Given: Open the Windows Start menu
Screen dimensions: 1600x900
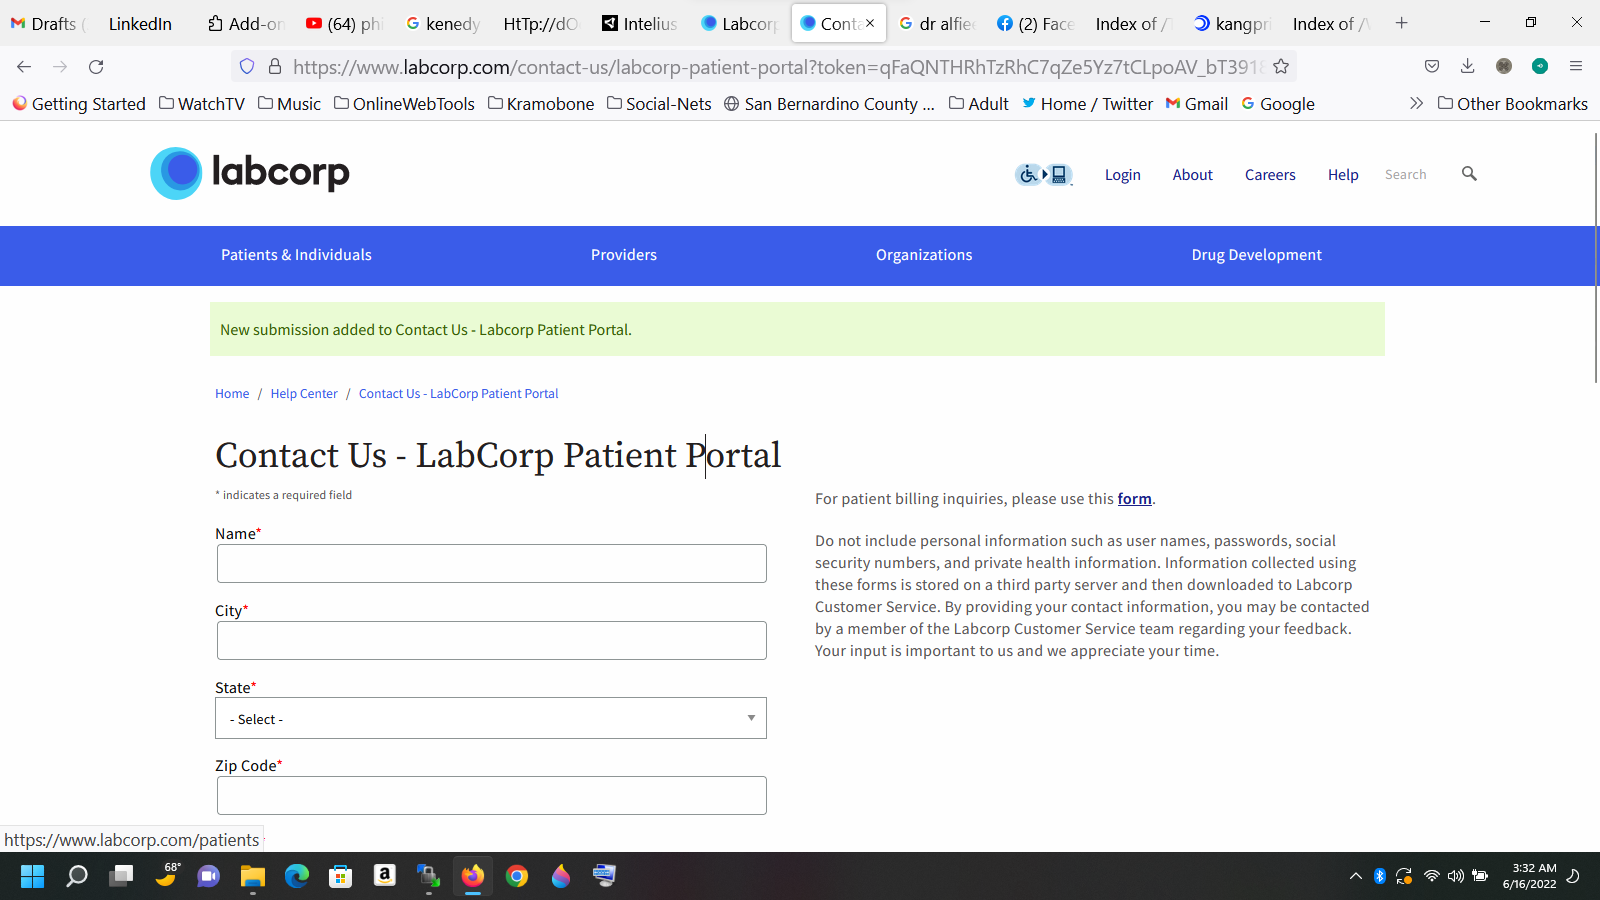Looking at the screenshot, I should (32, 876).
